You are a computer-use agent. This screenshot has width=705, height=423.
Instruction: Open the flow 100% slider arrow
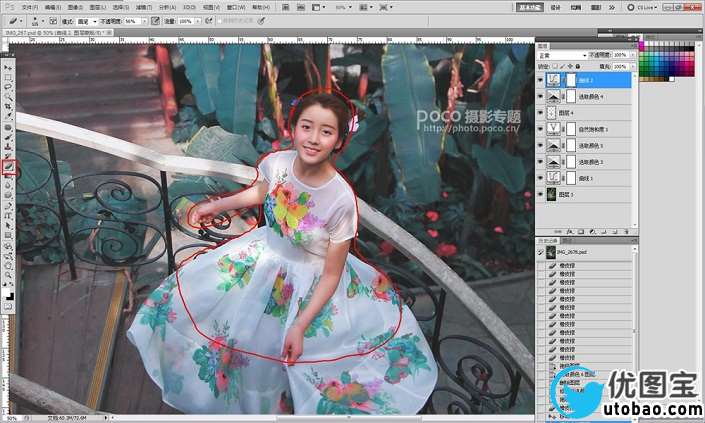198,21
